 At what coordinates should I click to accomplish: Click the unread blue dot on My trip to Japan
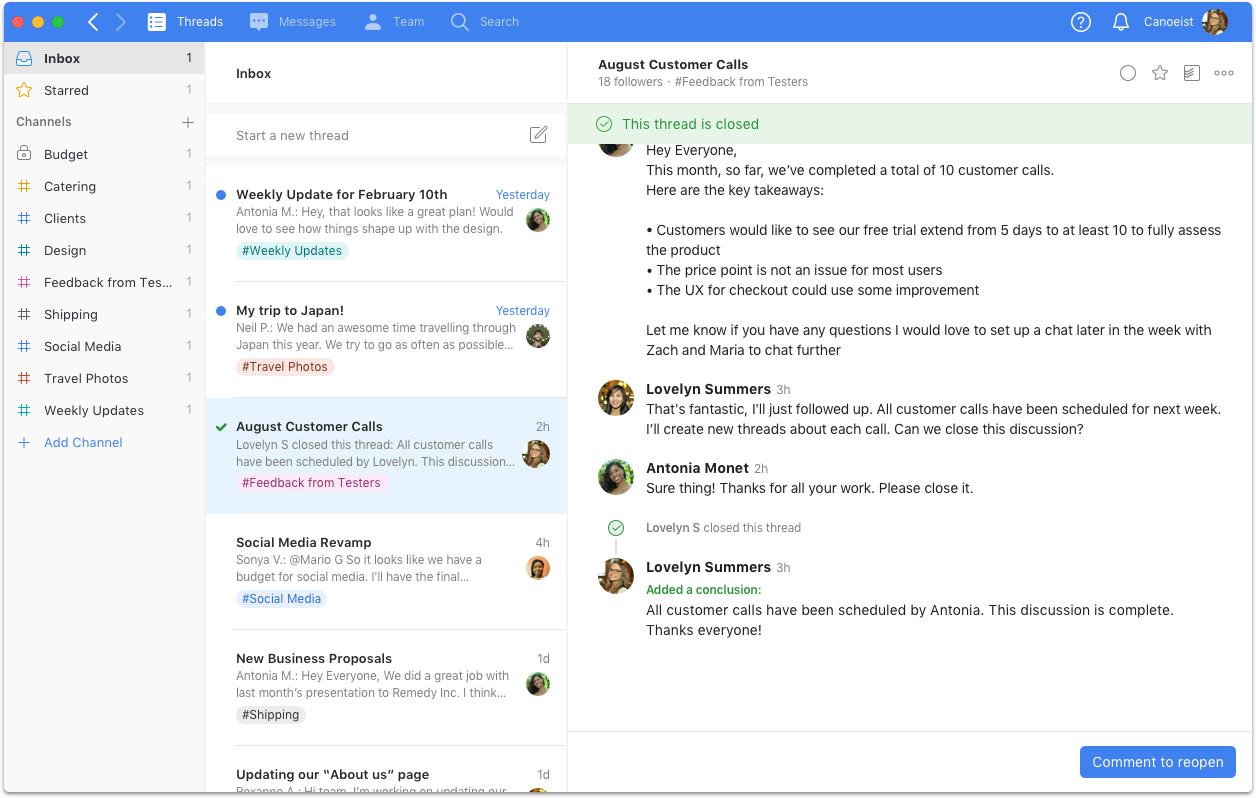click(221, 311)
